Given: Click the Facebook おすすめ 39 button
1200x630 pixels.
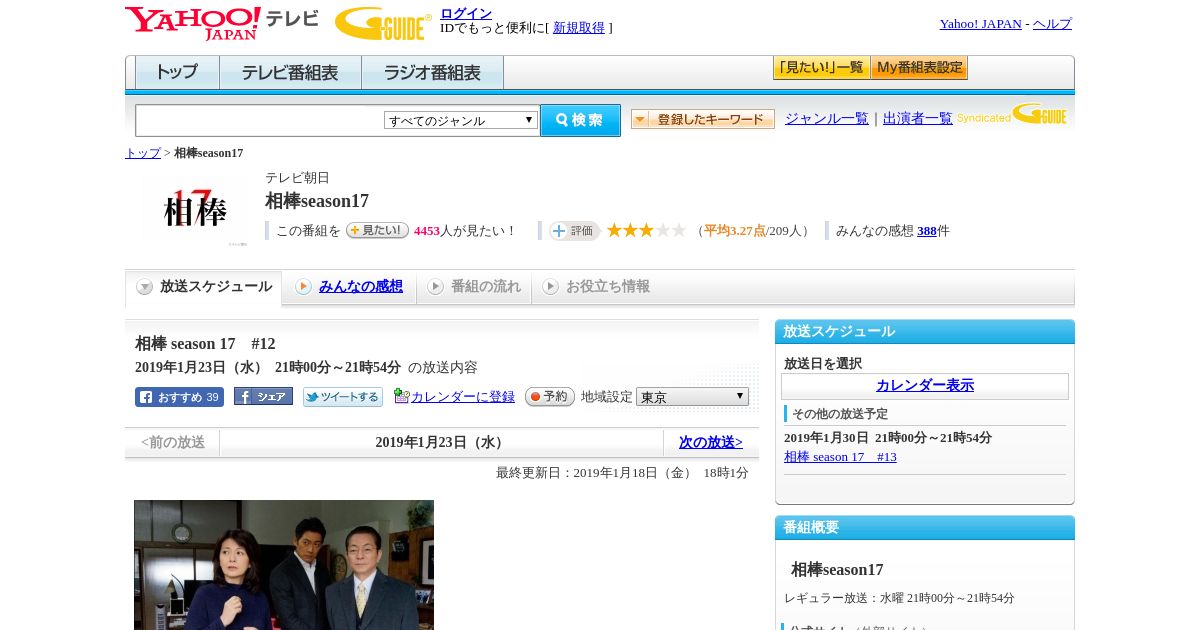Looking at the screenshot, I should pos(179,397).
